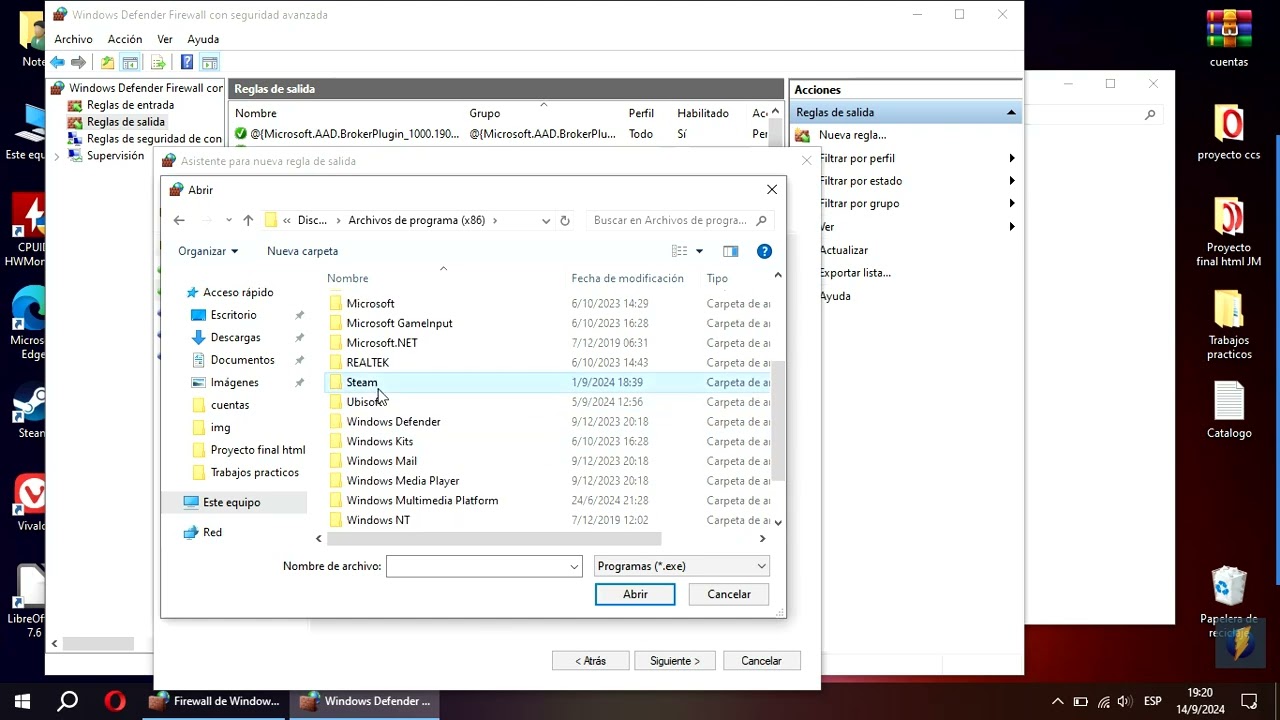The height and width of the screenshot is (720, 1280).
Task: Open the Ayuda menu
Action: pos(203,39)
